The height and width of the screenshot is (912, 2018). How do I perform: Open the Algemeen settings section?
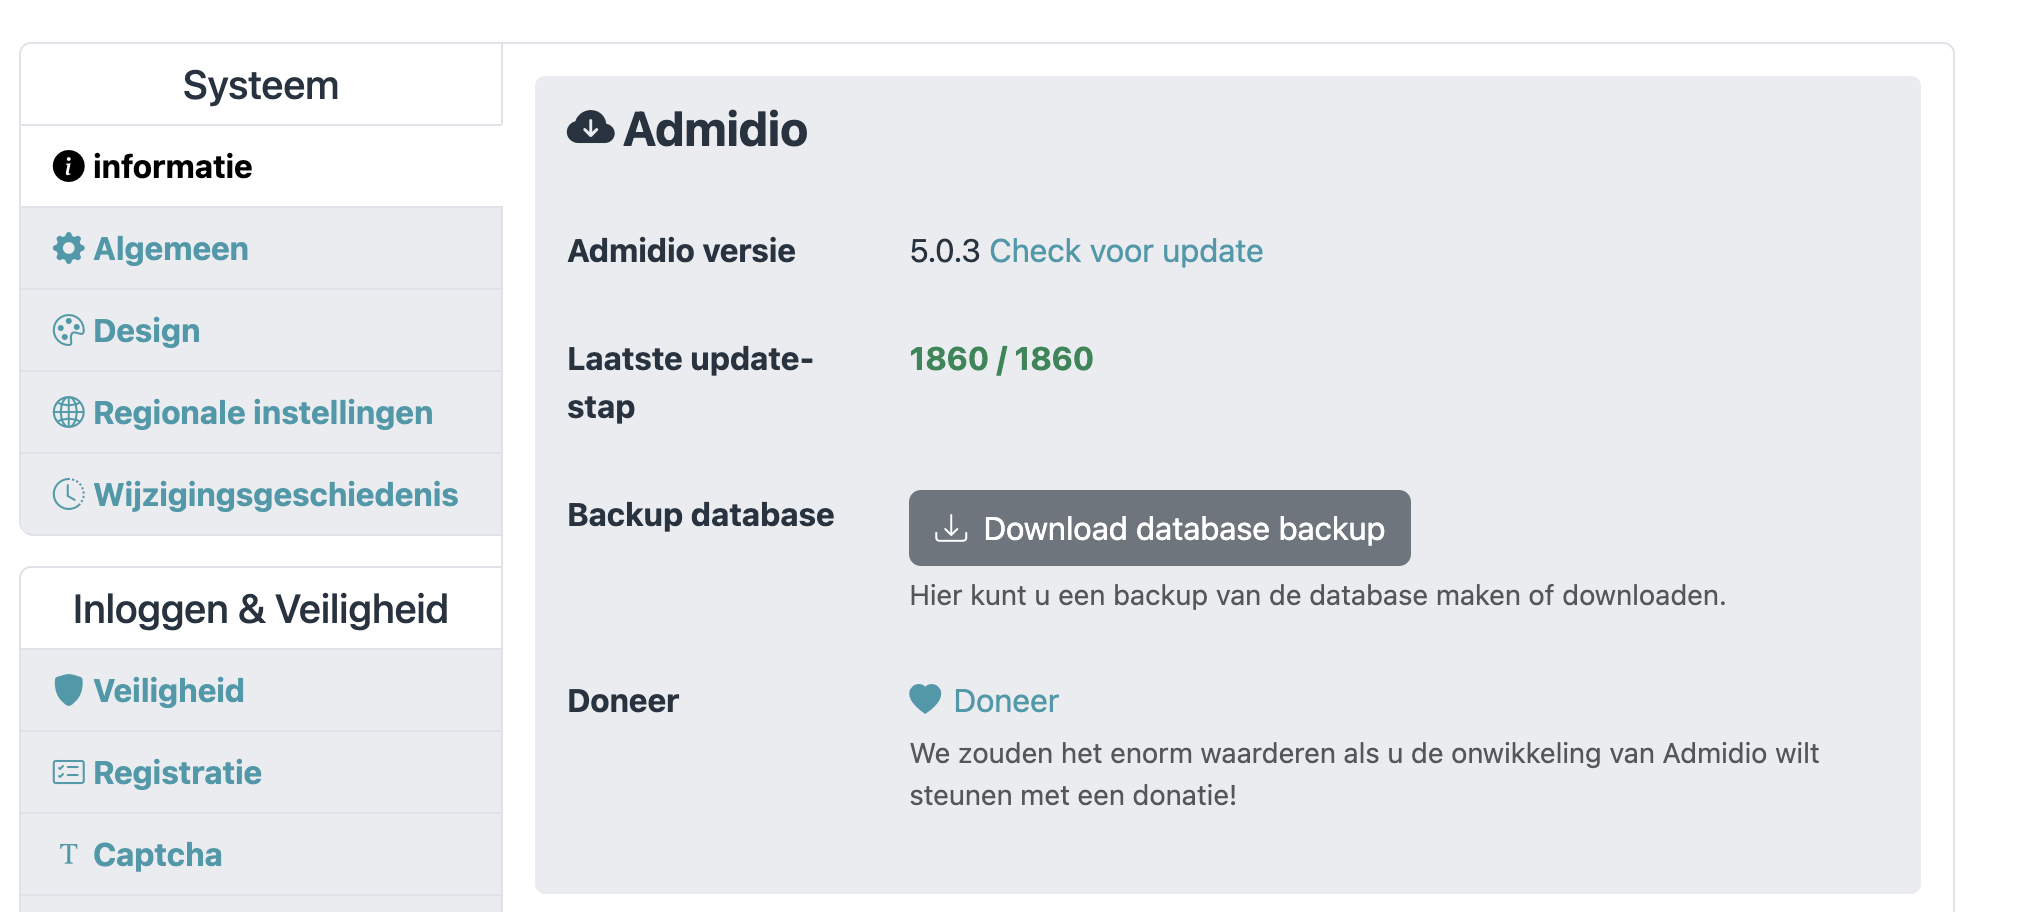170,248
